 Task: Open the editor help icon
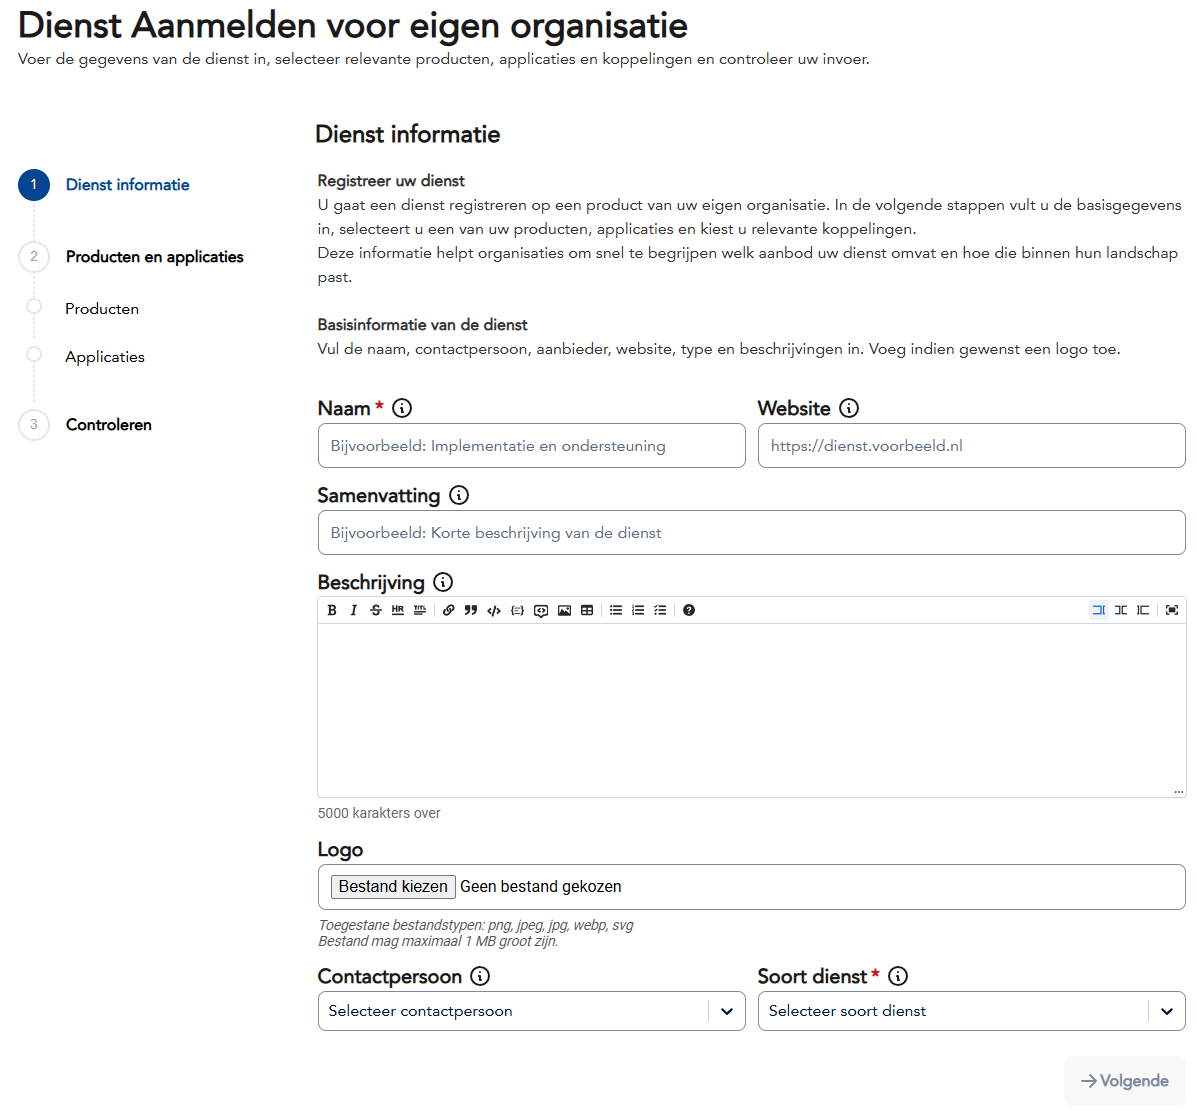(x=689, y=610)
